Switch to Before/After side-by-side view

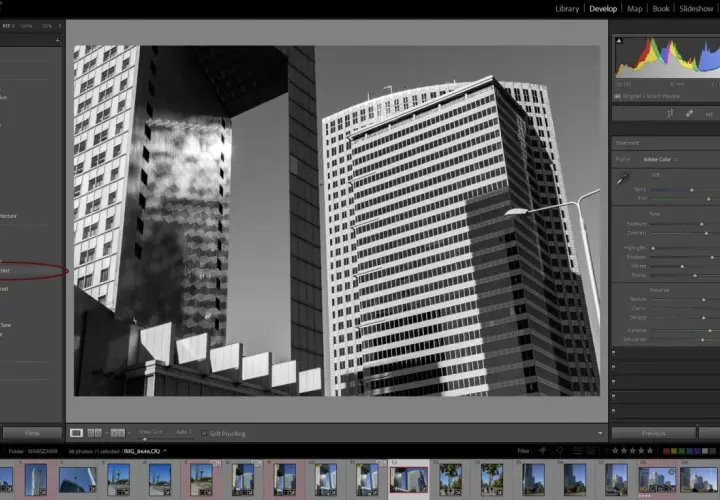coord(95,433)
